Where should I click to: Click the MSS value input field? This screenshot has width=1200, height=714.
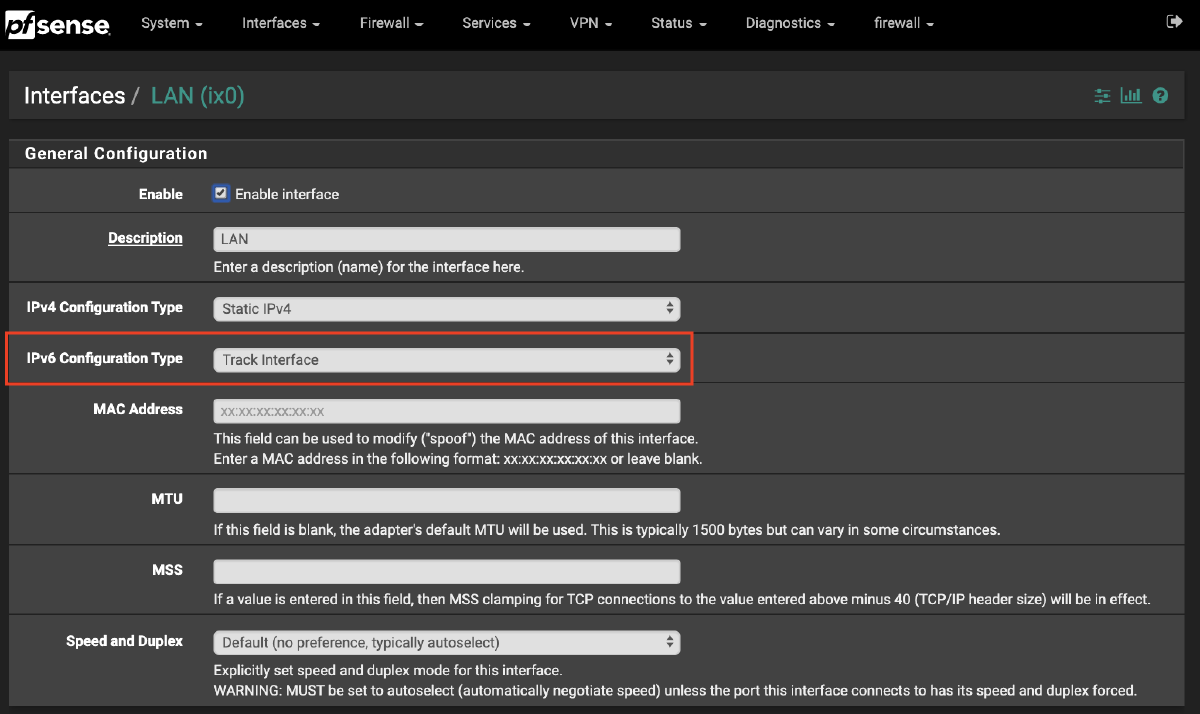[446, 570]
